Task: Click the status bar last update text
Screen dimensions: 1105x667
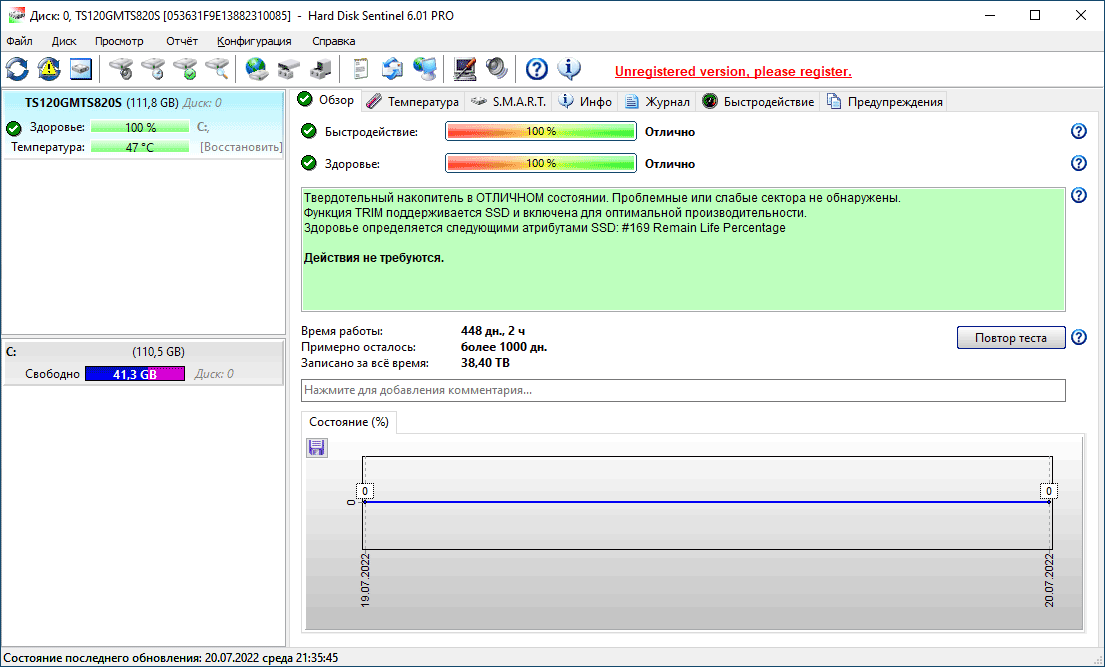Action: tap(171, 658)
